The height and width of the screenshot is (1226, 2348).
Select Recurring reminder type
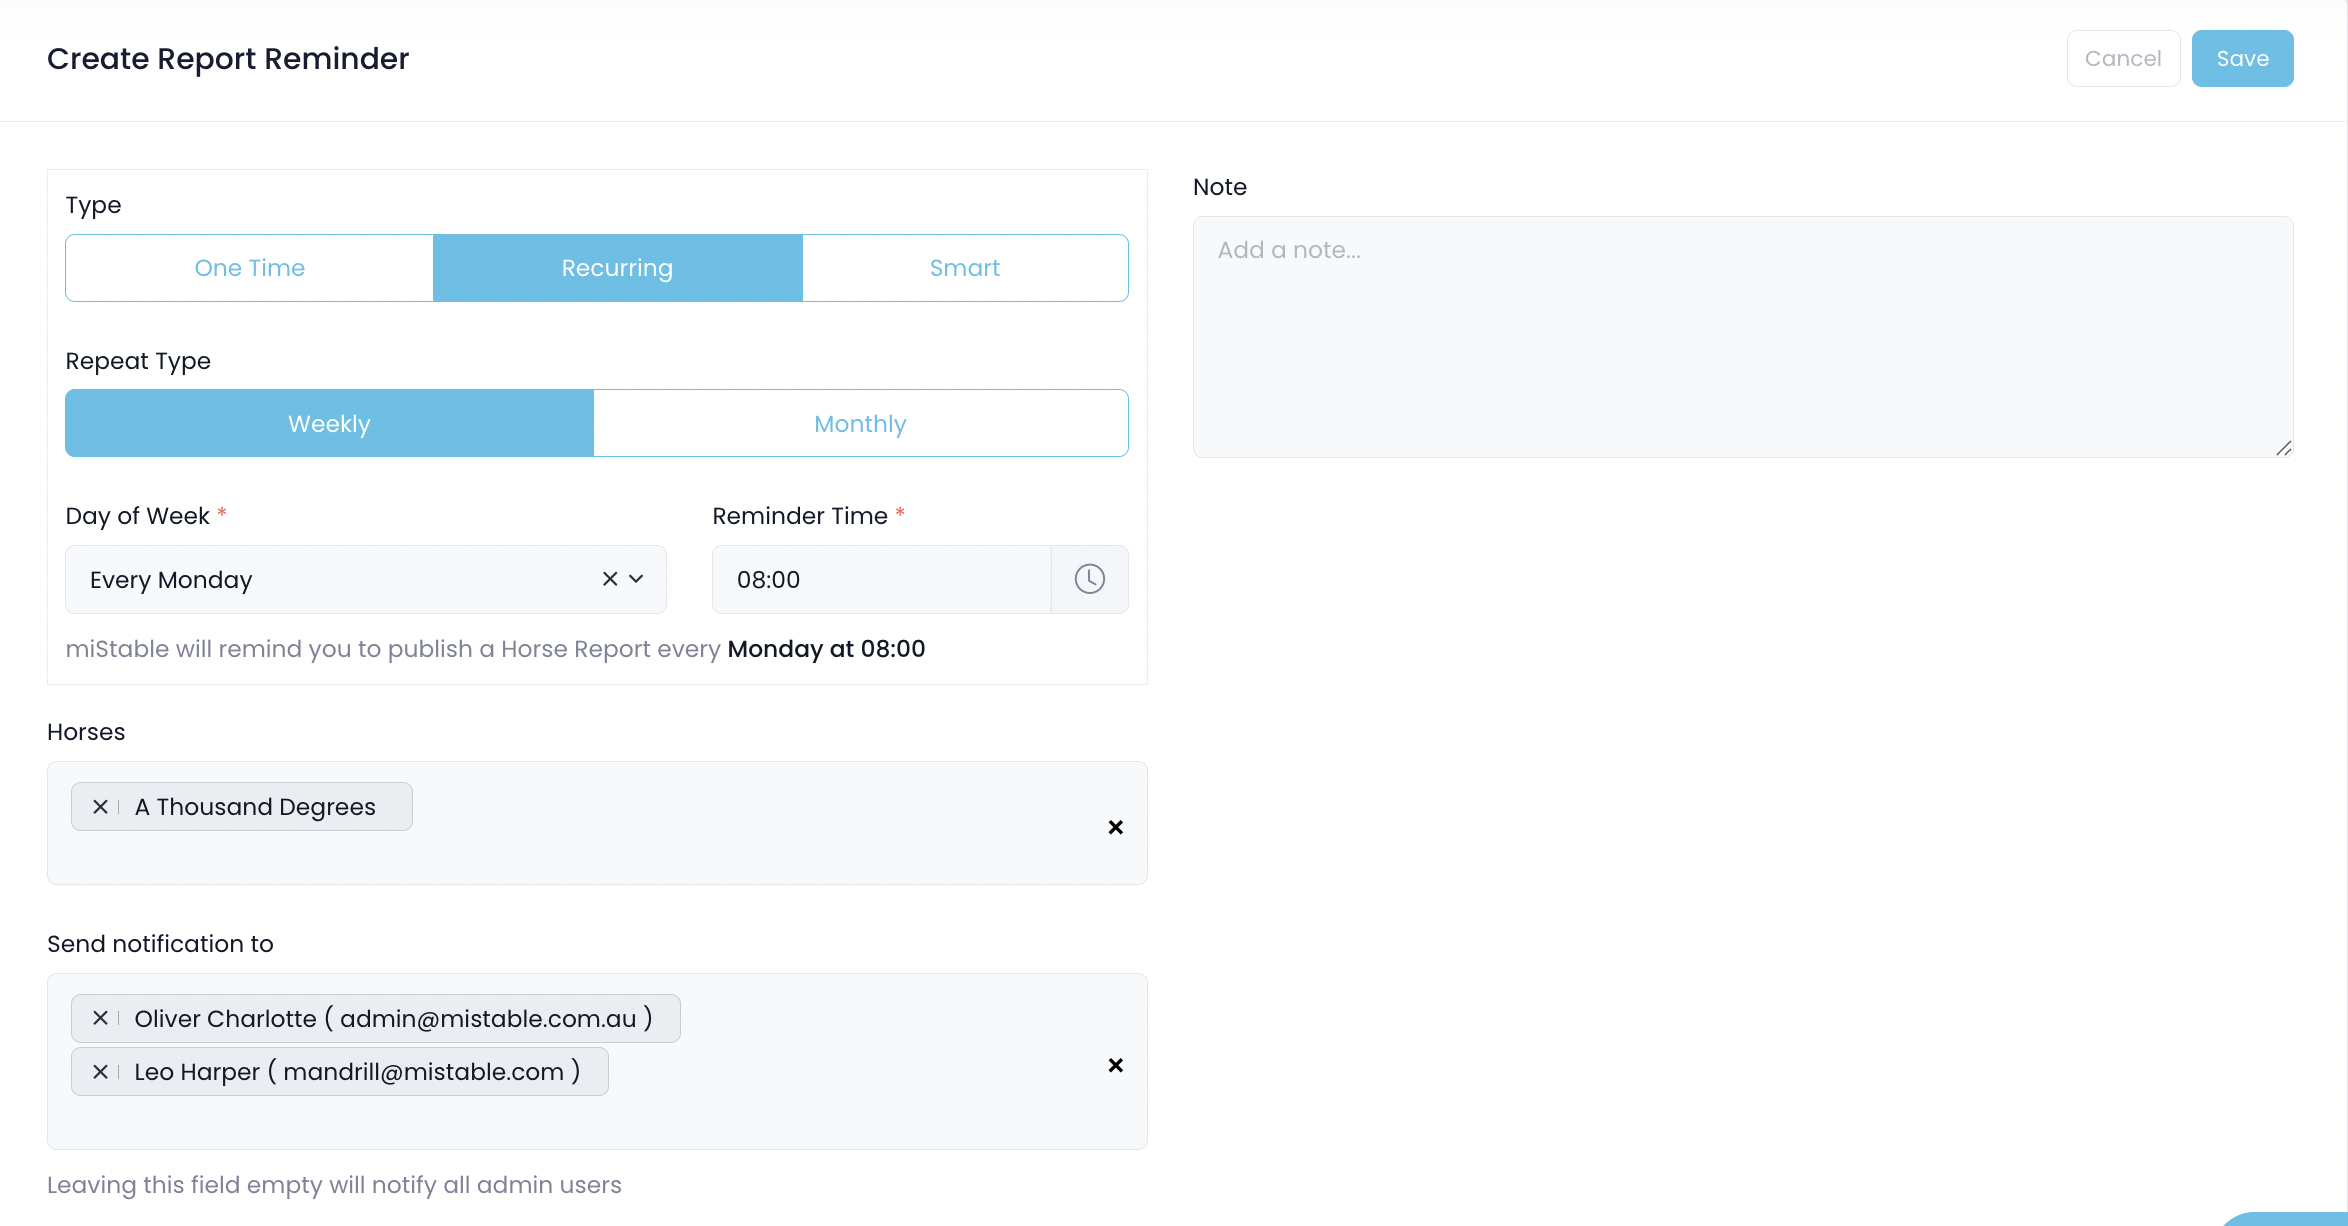click(617, 268)
